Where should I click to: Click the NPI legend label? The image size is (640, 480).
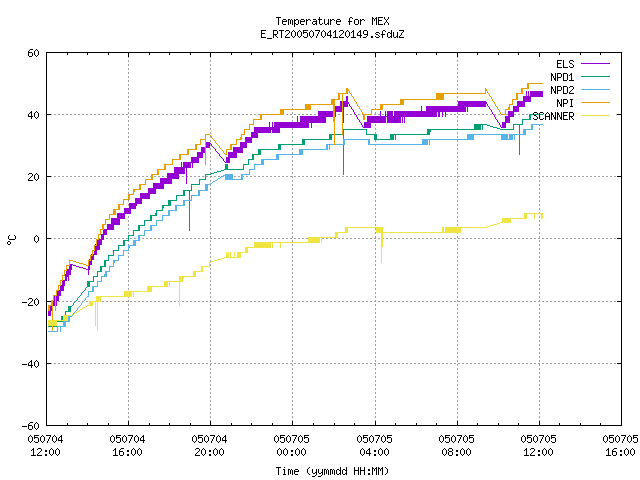(x=565, y=103)
